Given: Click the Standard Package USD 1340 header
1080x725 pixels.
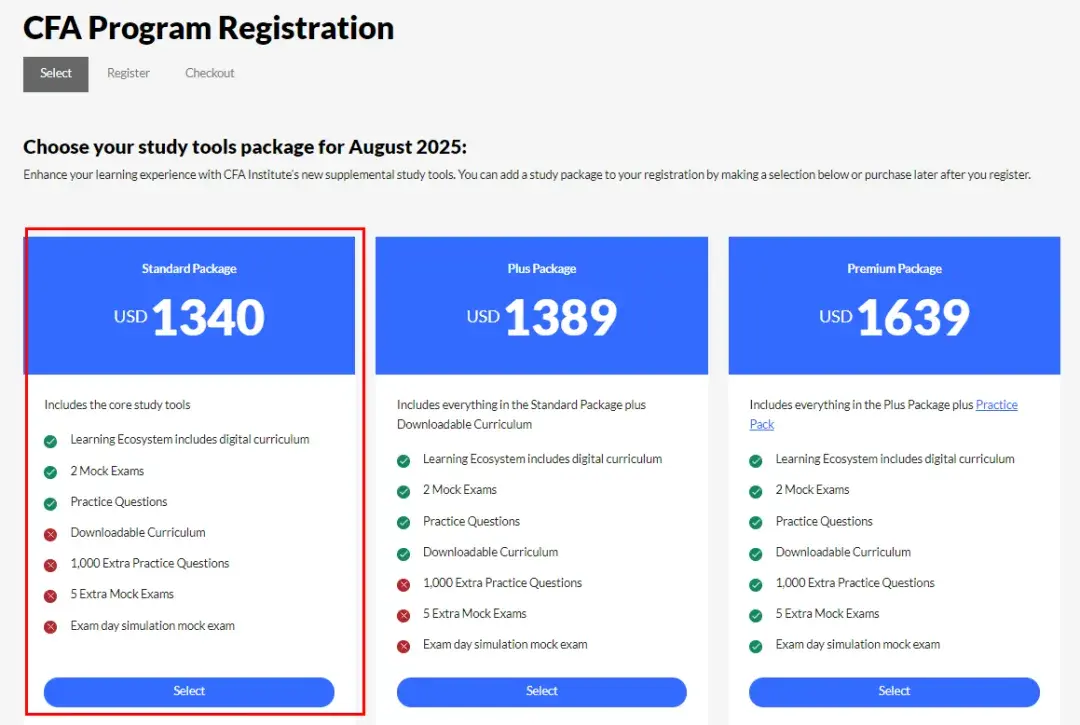Looking at the screenshot, I should click(189, 306).
